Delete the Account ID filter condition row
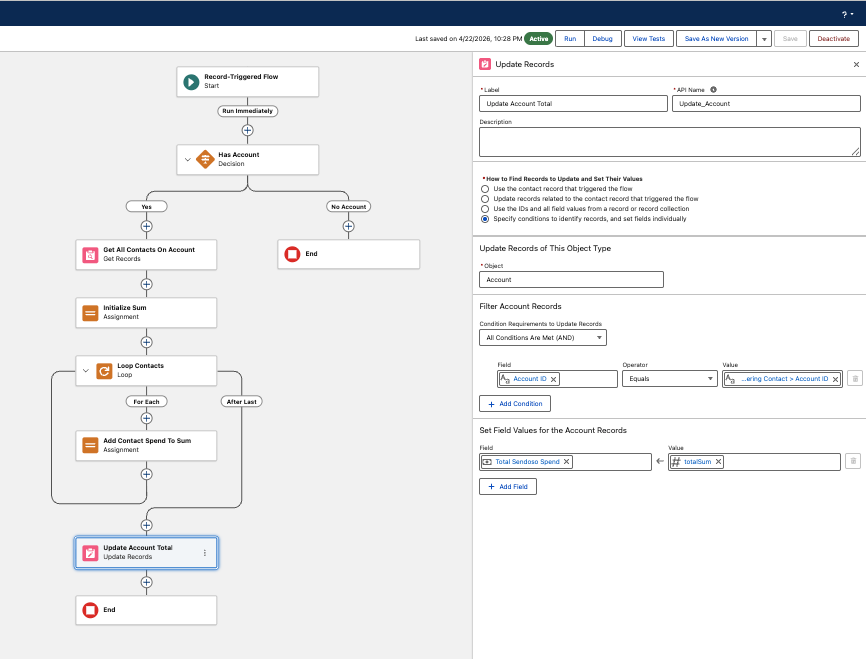The height and width of the screenshot is (659, 866). click(x=855, y=378)
